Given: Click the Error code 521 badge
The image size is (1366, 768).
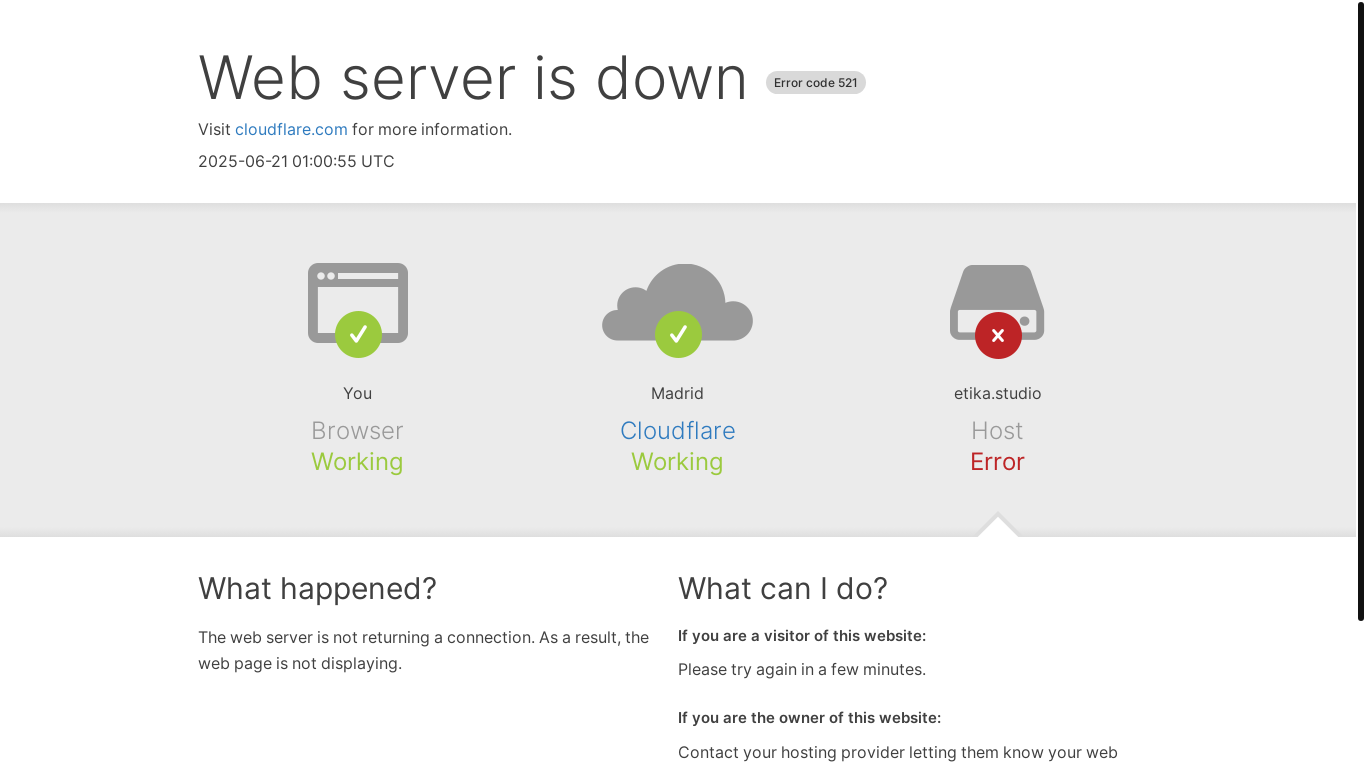Looking at the screenshot, I should [816, 83].
